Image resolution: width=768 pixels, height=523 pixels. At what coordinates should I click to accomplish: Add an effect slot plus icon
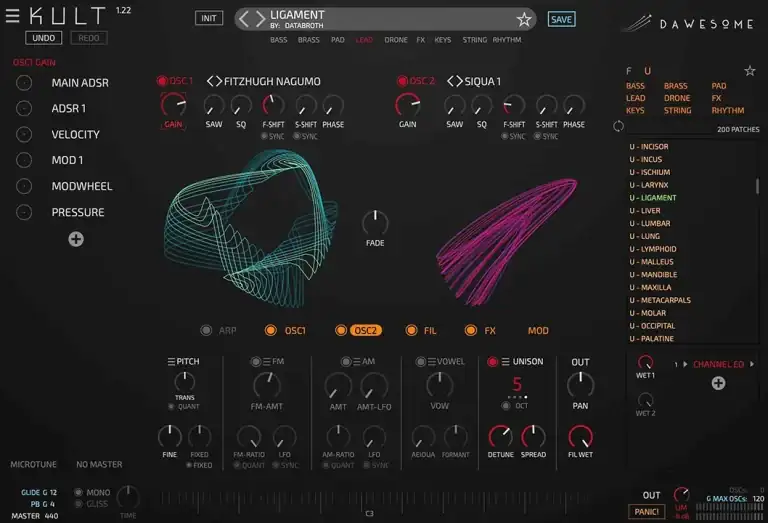(718, 383)
